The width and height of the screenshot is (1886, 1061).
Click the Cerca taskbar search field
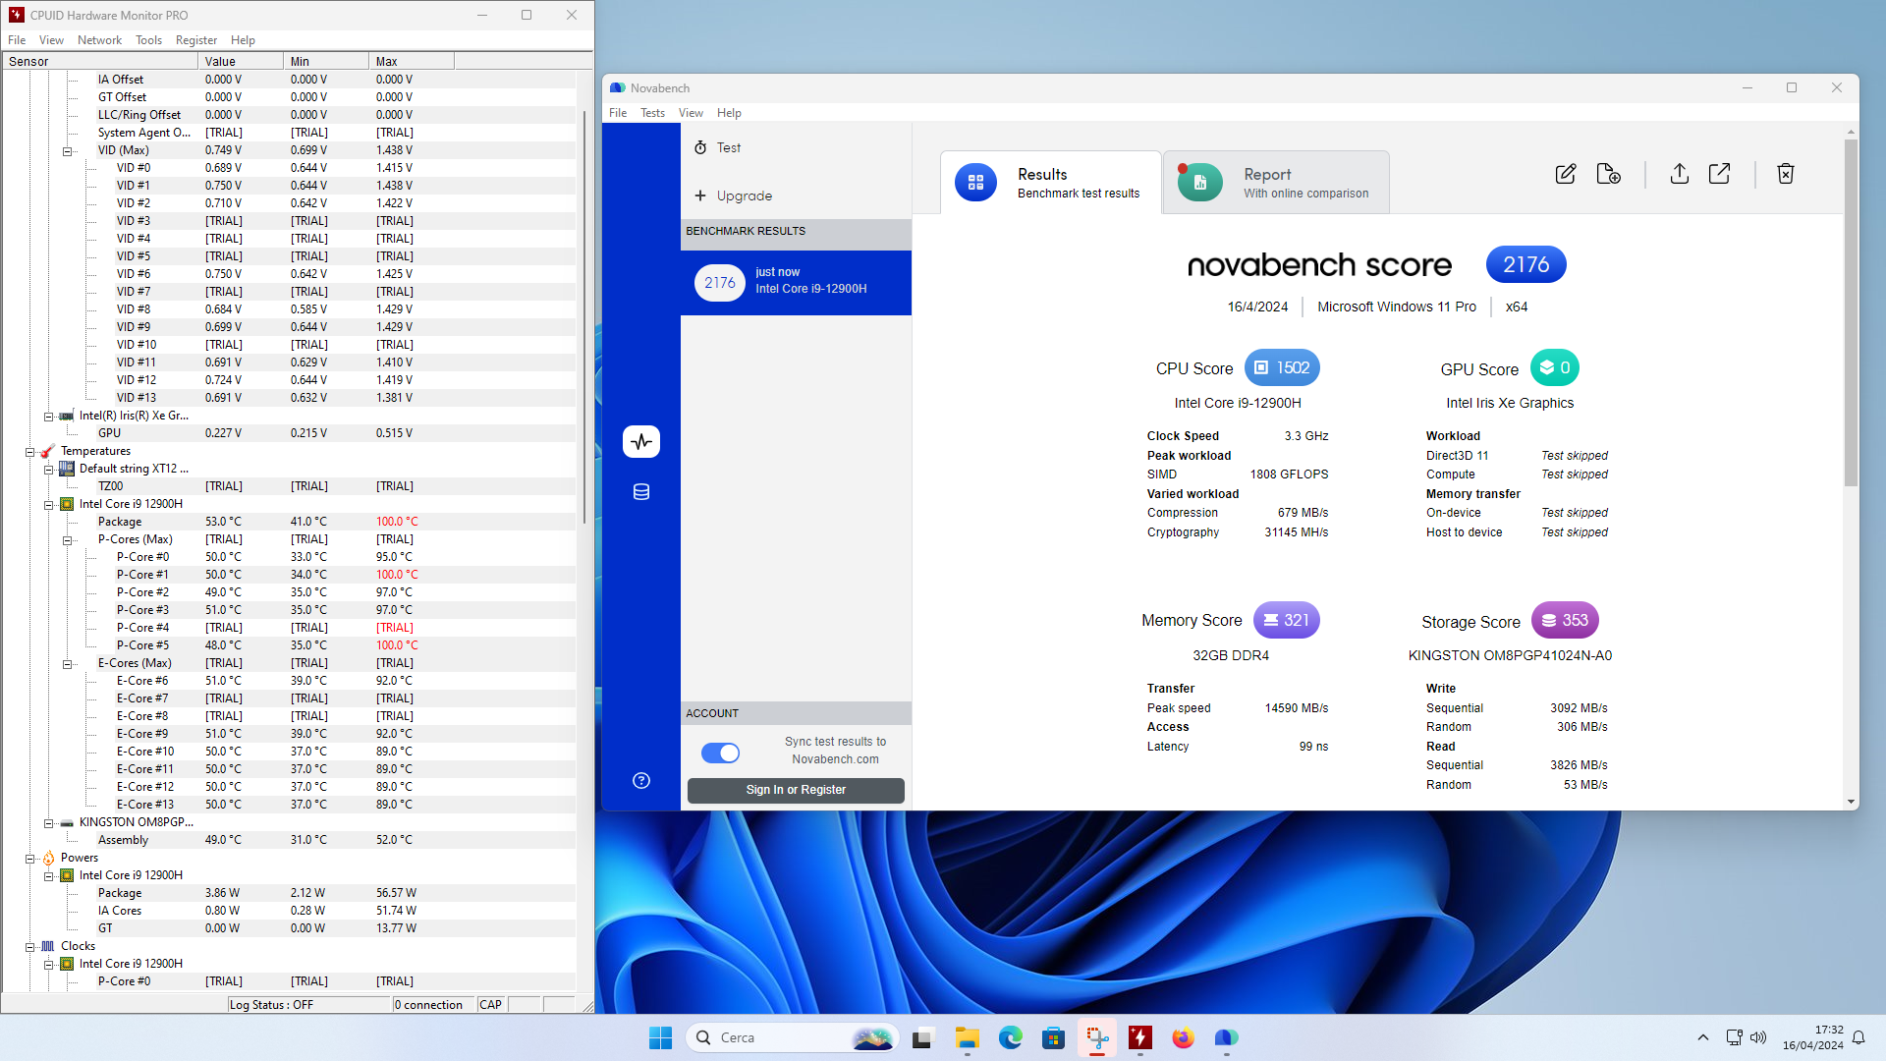click(792, 1038)
